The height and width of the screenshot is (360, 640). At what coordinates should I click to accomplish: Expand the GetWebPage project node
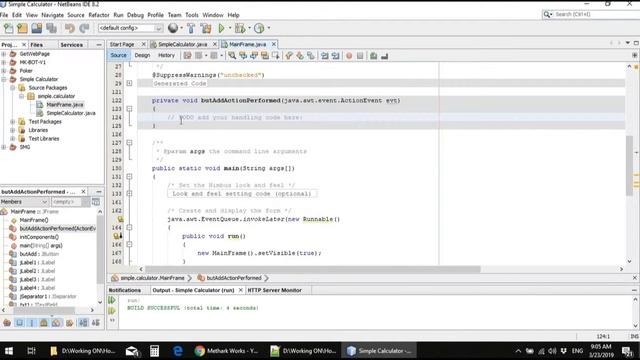coord(4,54)
